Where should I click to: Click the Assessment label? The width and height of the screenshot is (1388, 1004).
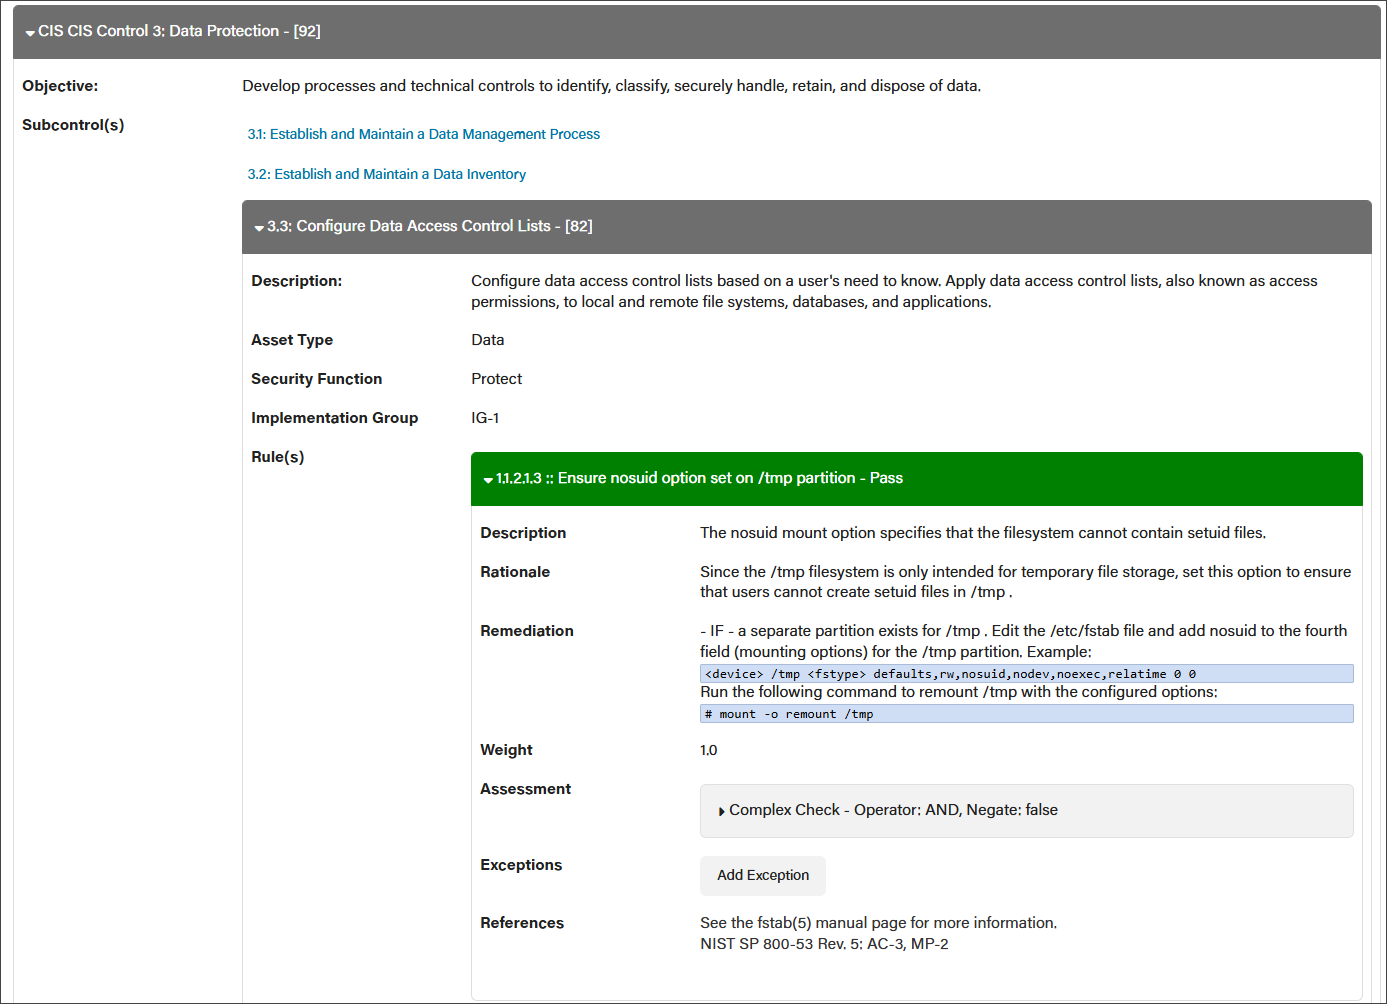(x=525, y=789)
